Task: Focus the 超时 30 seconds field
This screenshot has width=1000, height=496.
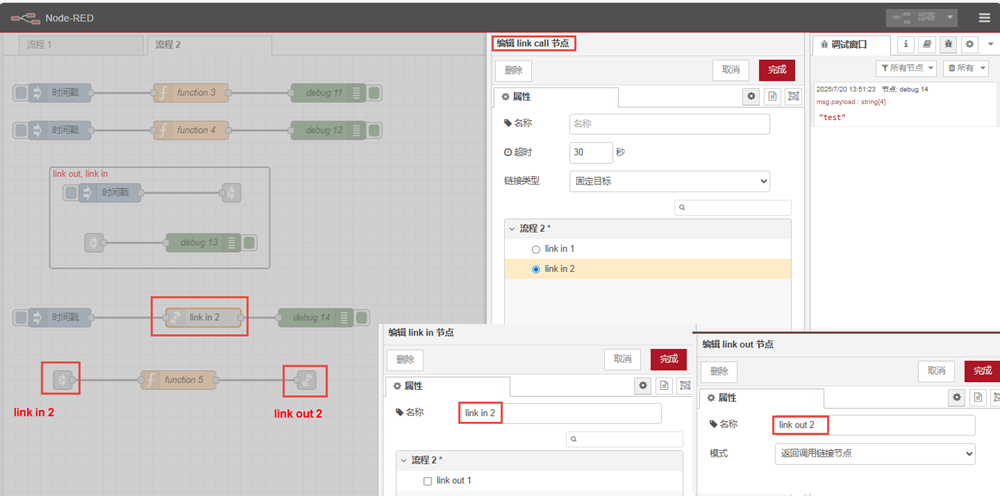Action: pyautogui.click(x=591, y=152)
